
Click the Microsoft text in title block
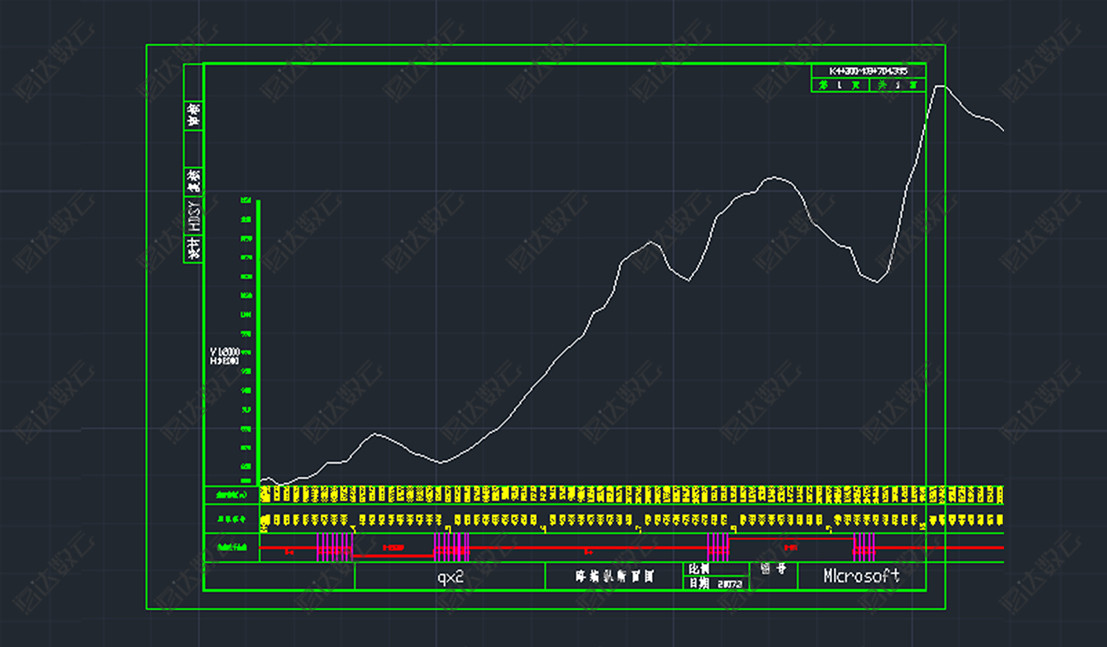pyautogui.click(x=861, y=576)
